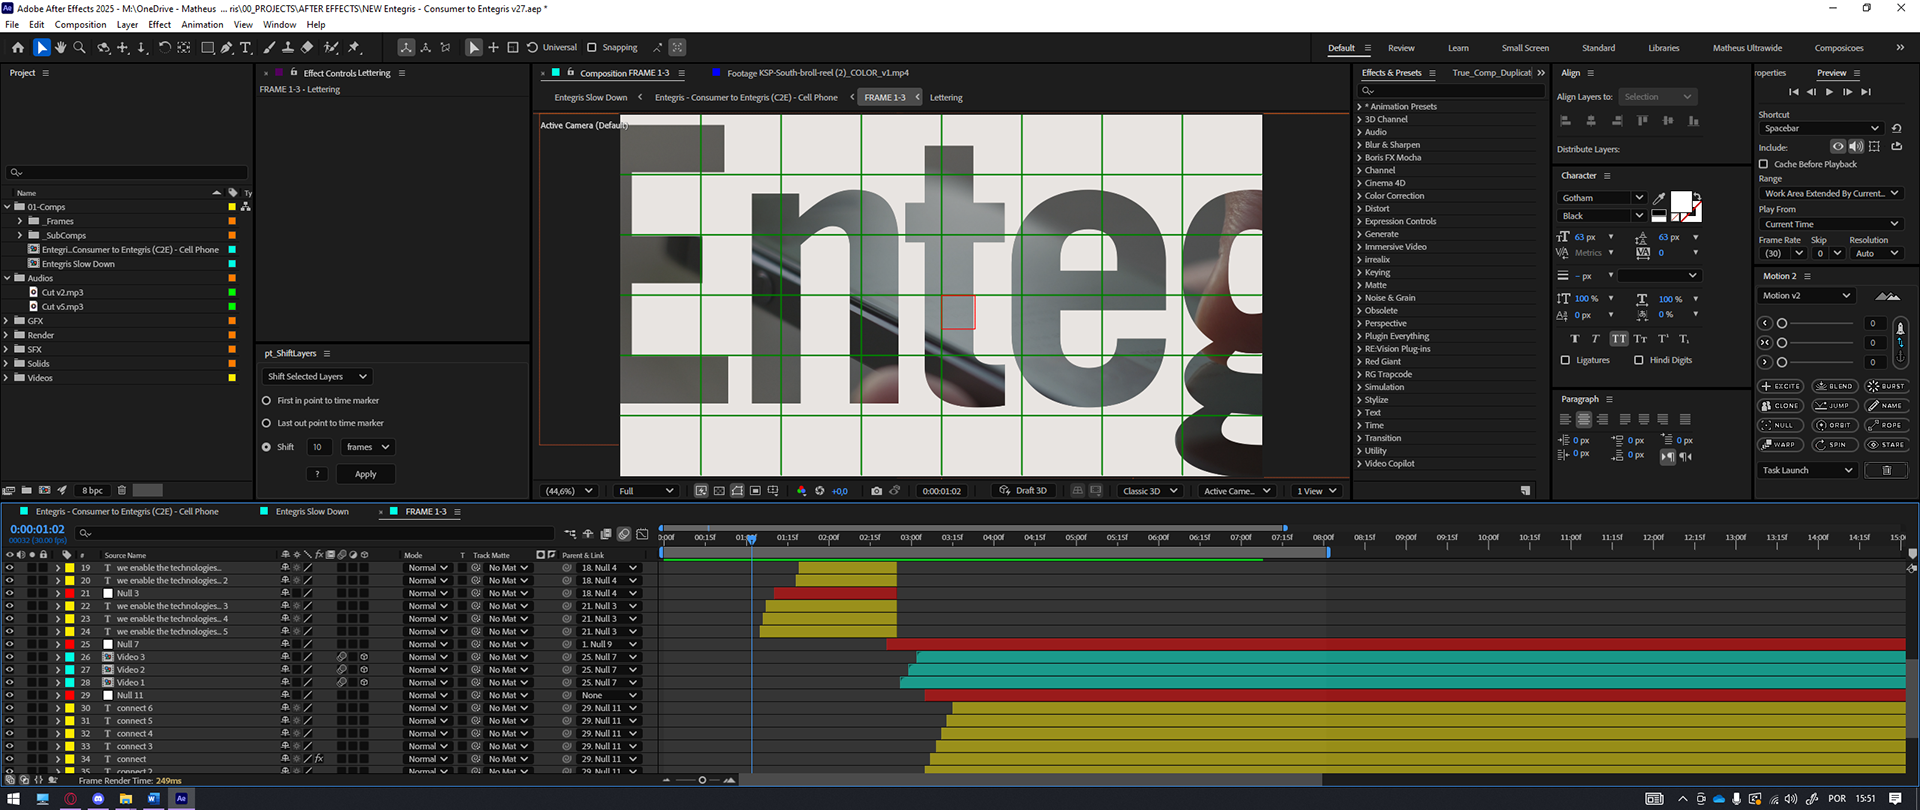Click the Cut v2.mp3 item
Screen dimensions: 1920x810
click(x=62, y=292)
